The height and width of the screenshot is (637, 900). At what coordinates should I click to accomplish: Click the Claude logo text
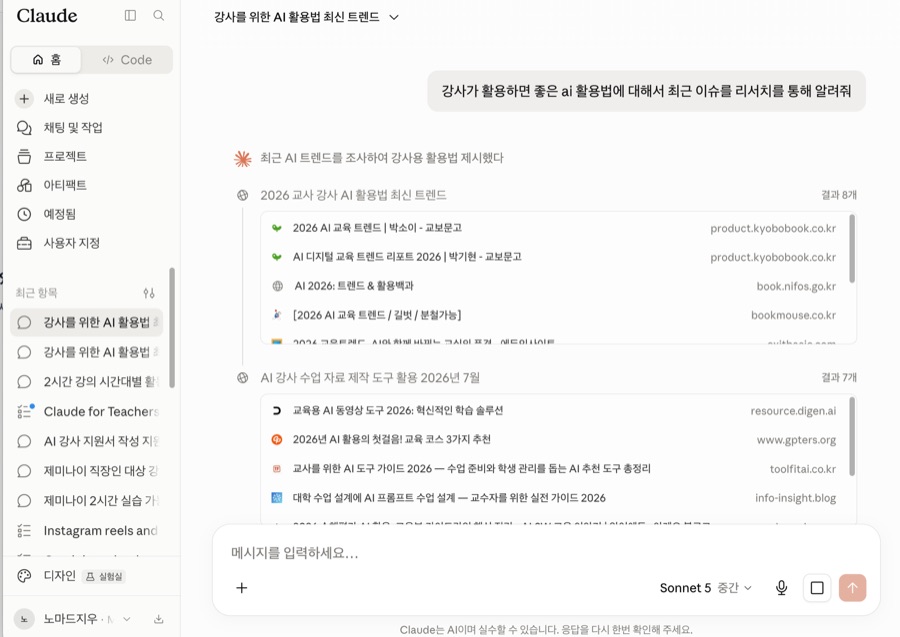pos(46,15)
